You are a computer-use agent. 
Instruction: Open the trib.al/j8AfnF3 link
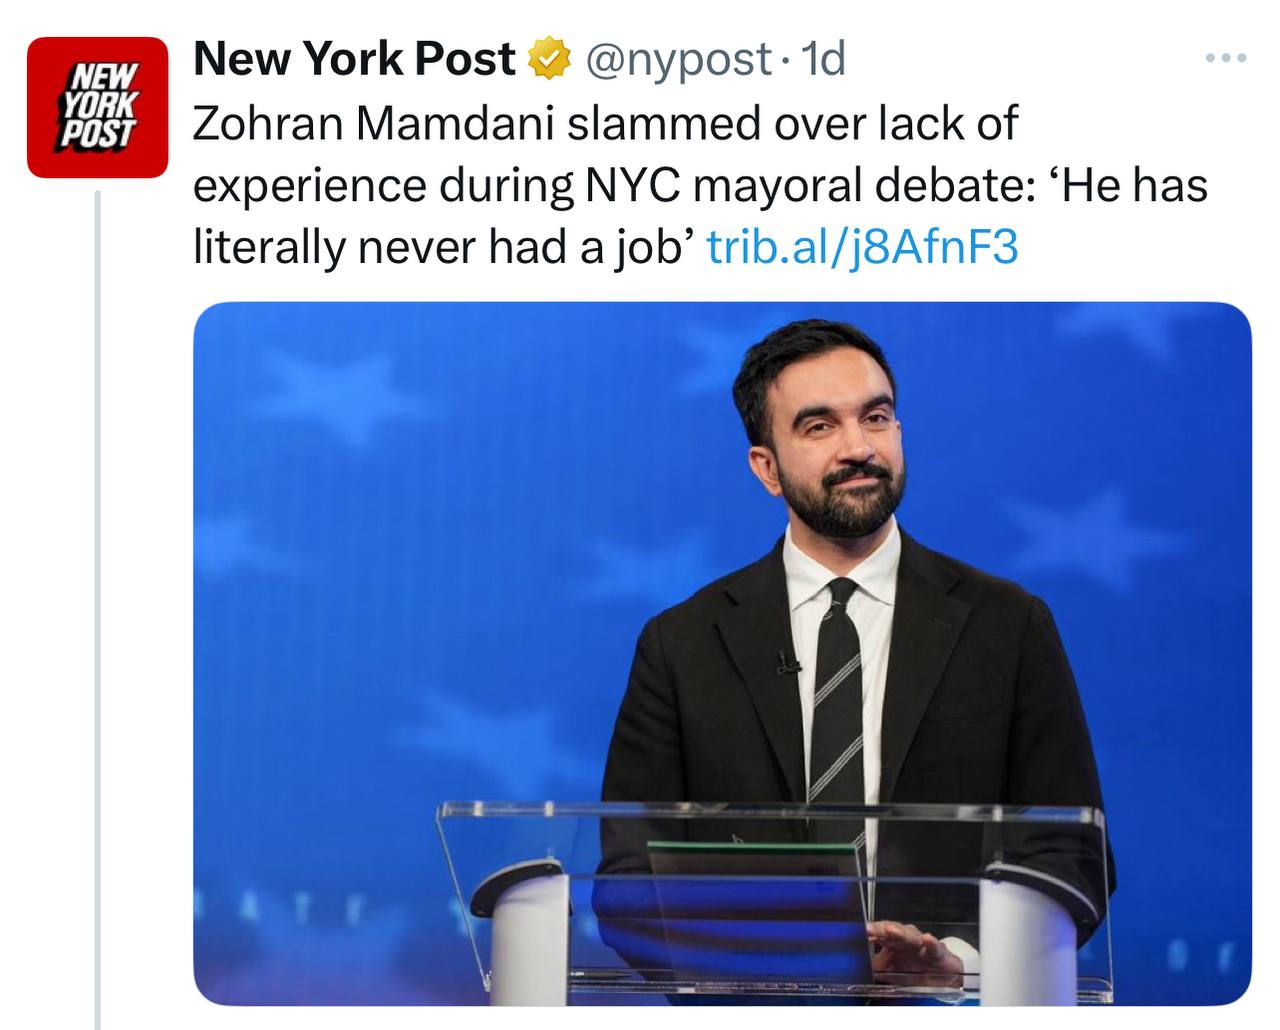862,247
